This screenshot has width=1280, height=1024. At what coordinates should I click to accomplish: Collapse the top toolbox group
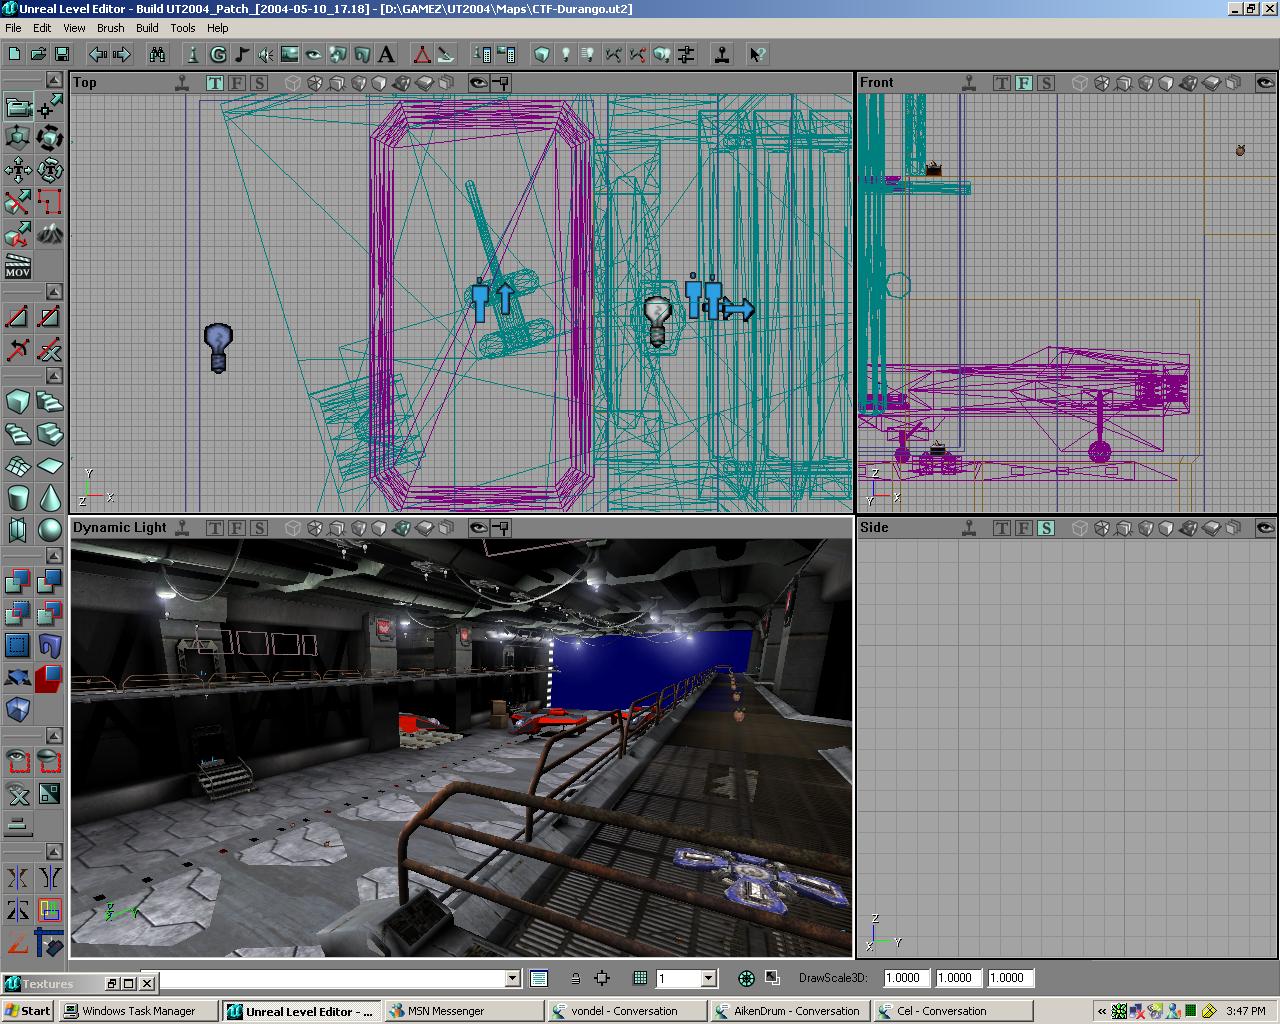tap(54, 80)
